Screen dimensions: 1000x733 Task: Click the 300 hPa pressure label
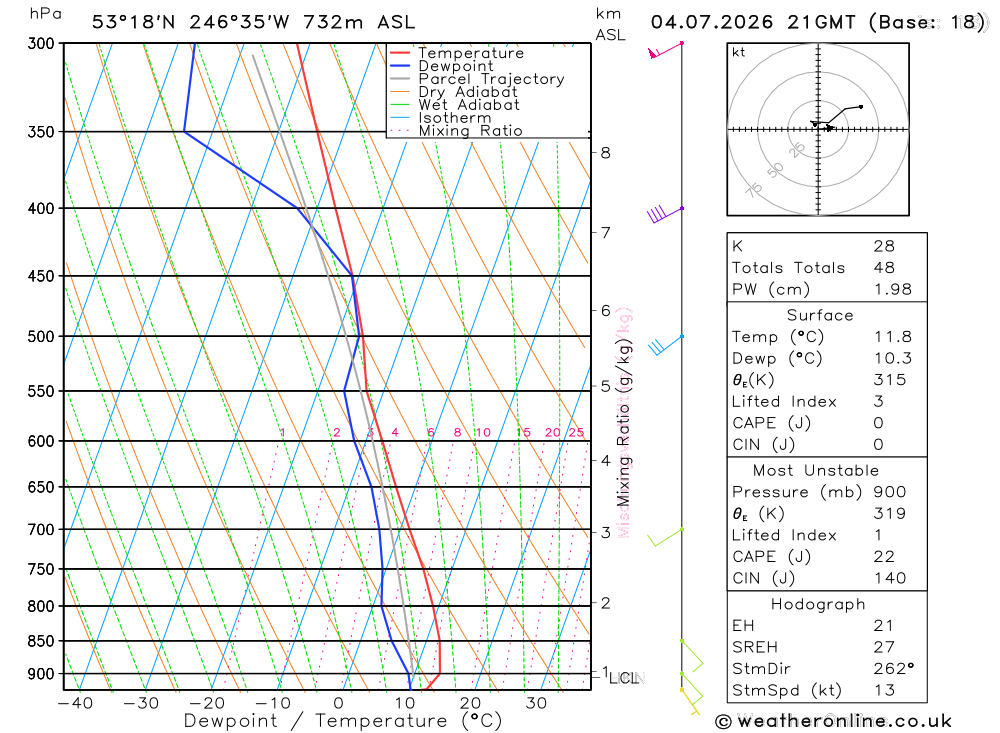point(41,43)
